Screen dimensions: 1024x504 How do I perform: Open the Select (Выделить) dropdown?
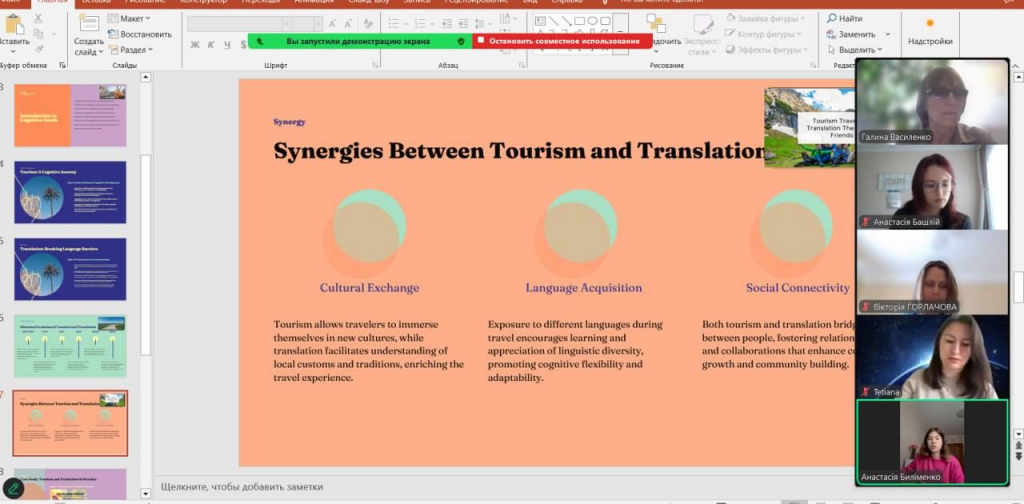coord(853,50)
